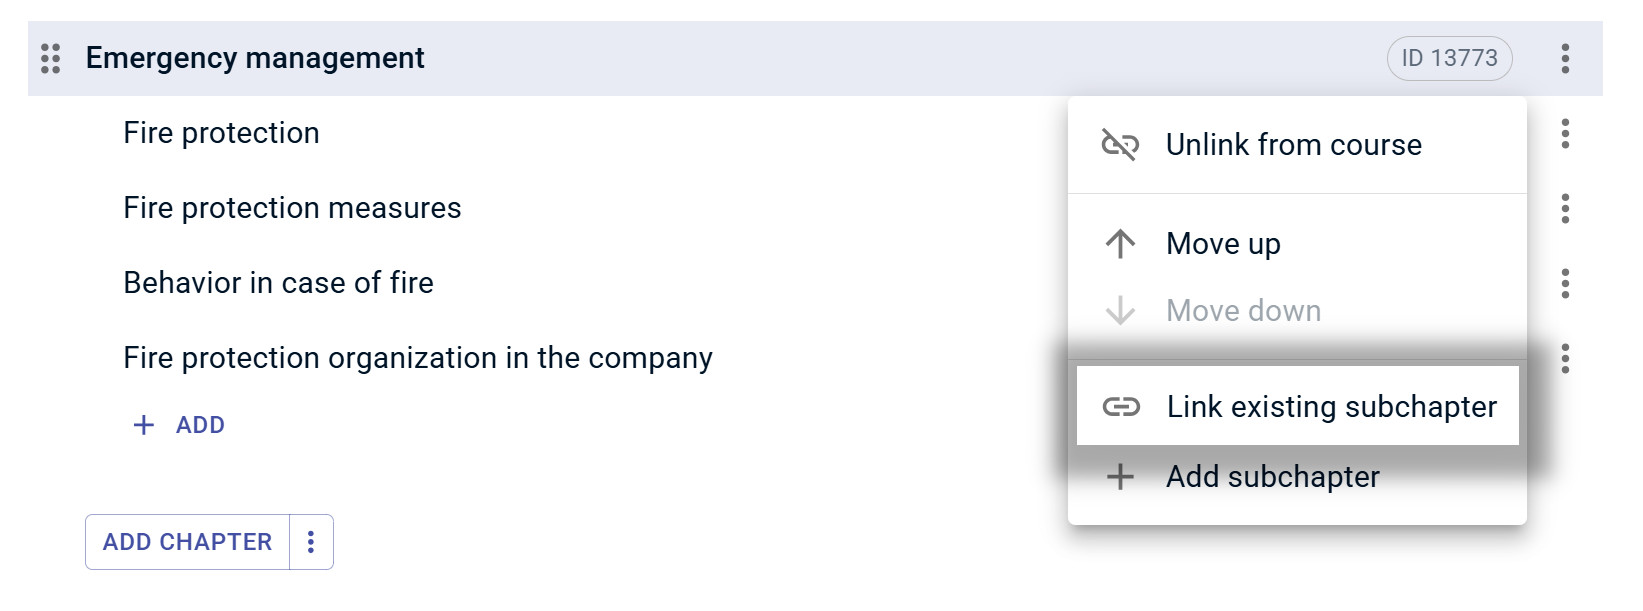Click the plus icon beside Add subchapter

pyautogui.click(x=1121, y=476)
